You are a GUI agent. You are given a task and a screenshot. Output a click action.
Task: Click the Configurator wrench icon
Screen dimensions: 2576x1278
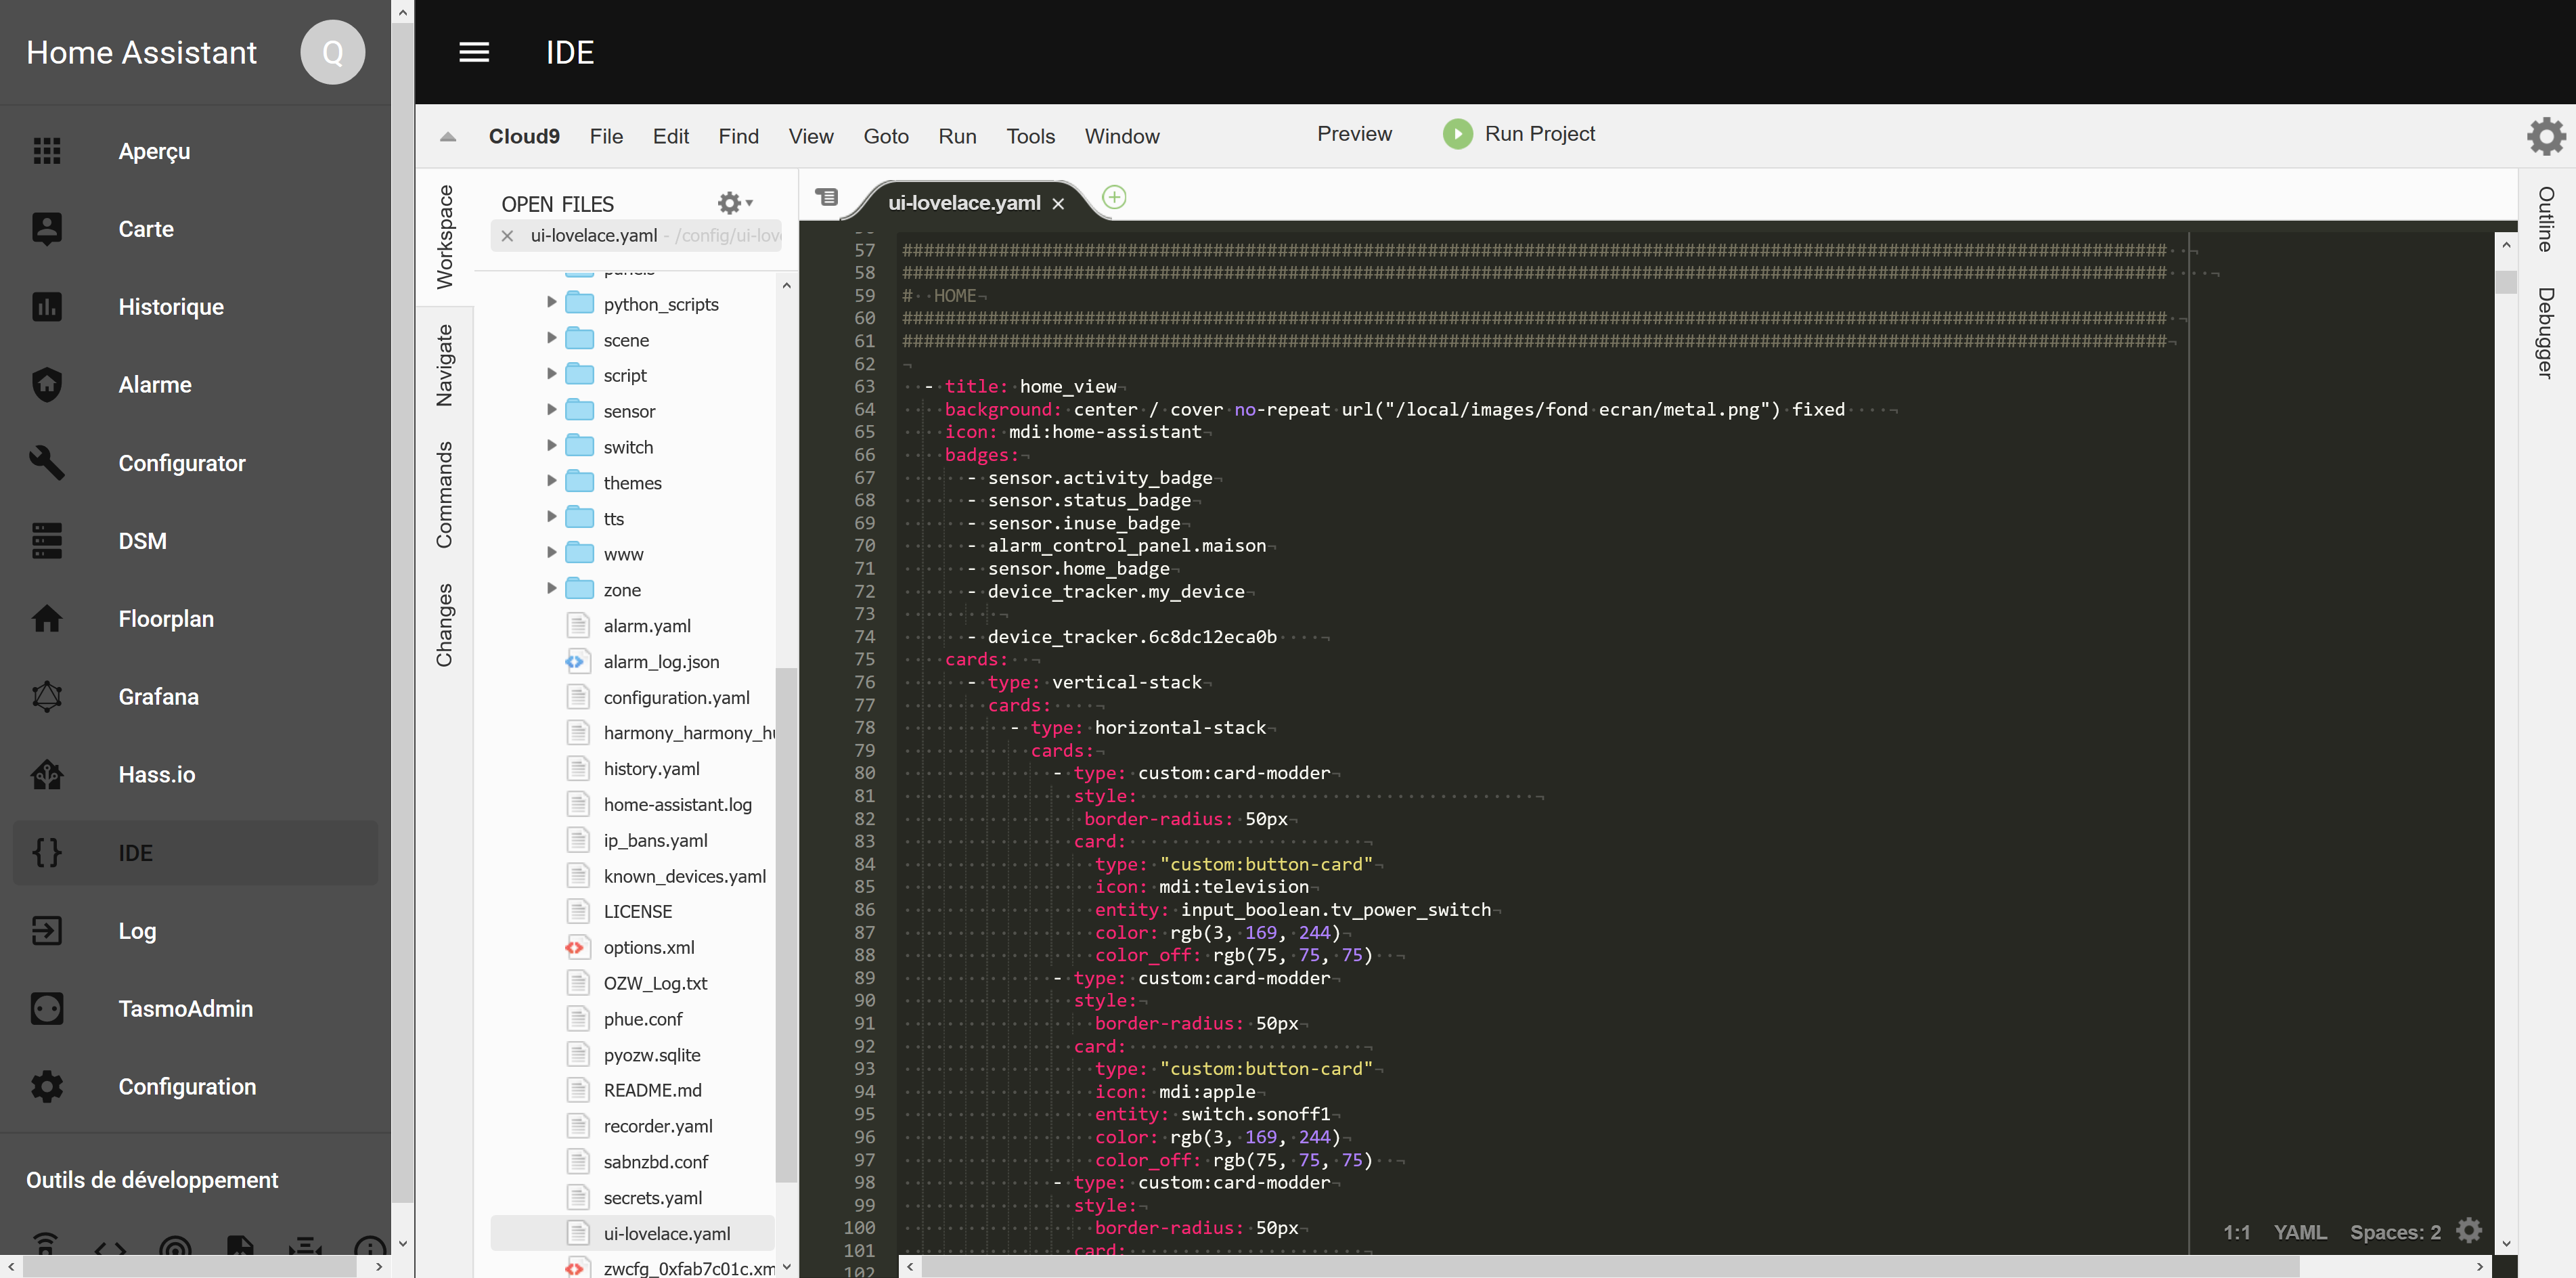pos(46,462)
